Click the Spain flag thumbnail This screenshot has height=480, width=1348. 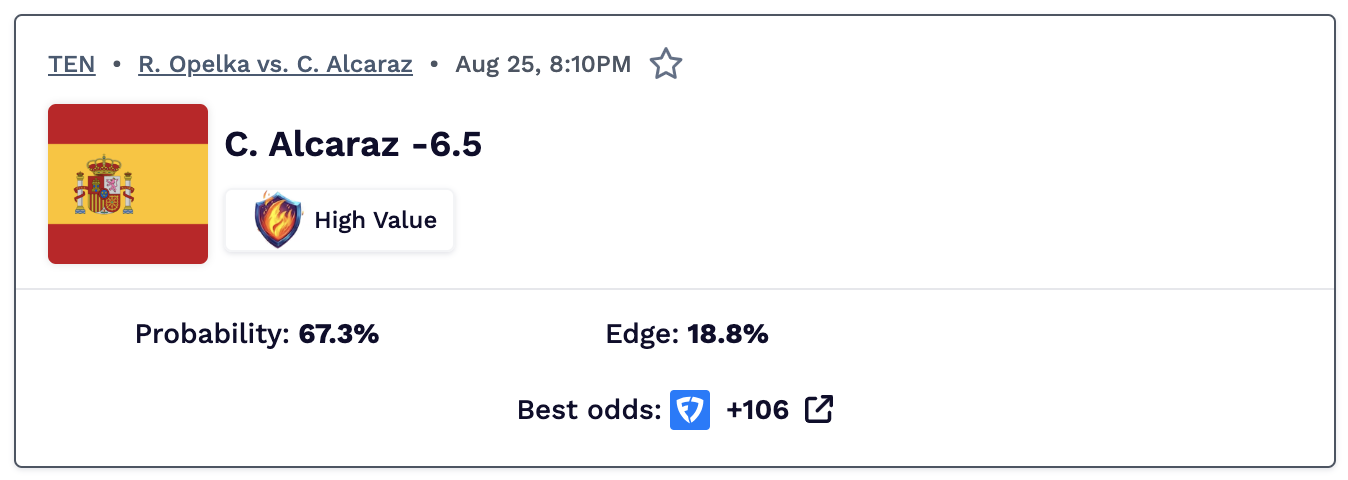(x=128, y=184)
